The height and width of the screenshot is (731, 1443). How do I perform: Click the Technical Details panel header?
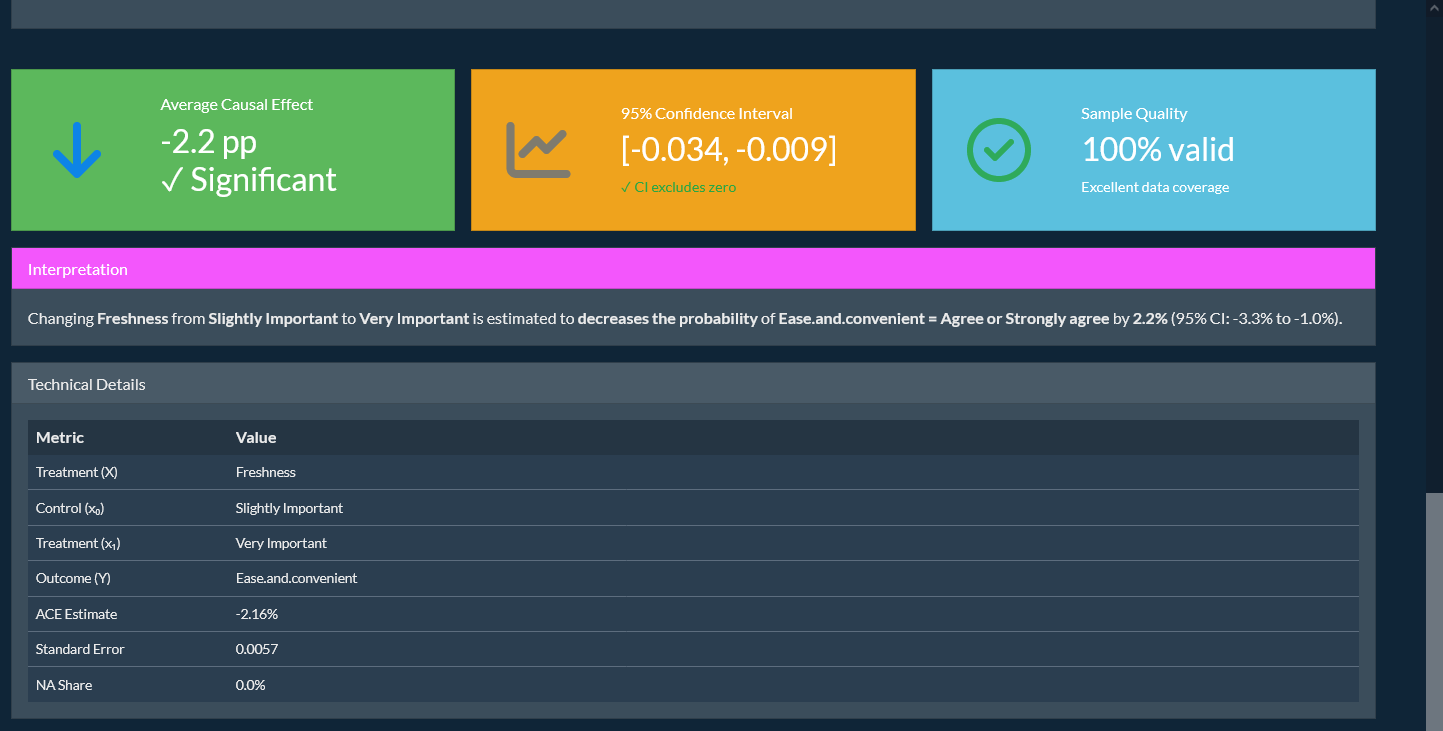[x=693, y=384]
